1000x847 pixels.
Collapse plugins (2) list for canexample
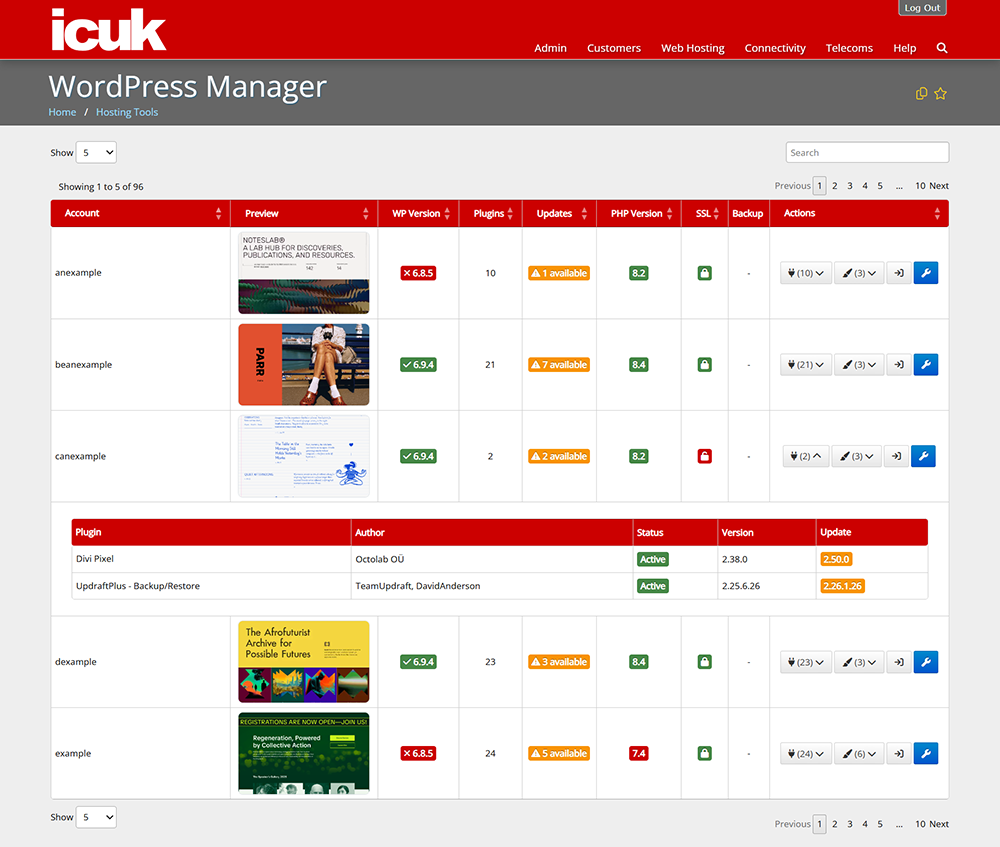click(x=806, y=456)
